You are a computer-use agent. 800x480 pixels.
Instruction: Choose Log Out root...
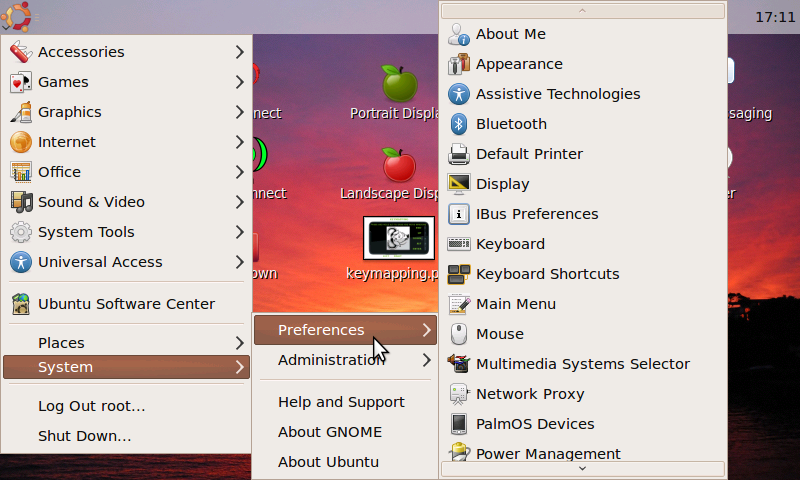[92, 406]
